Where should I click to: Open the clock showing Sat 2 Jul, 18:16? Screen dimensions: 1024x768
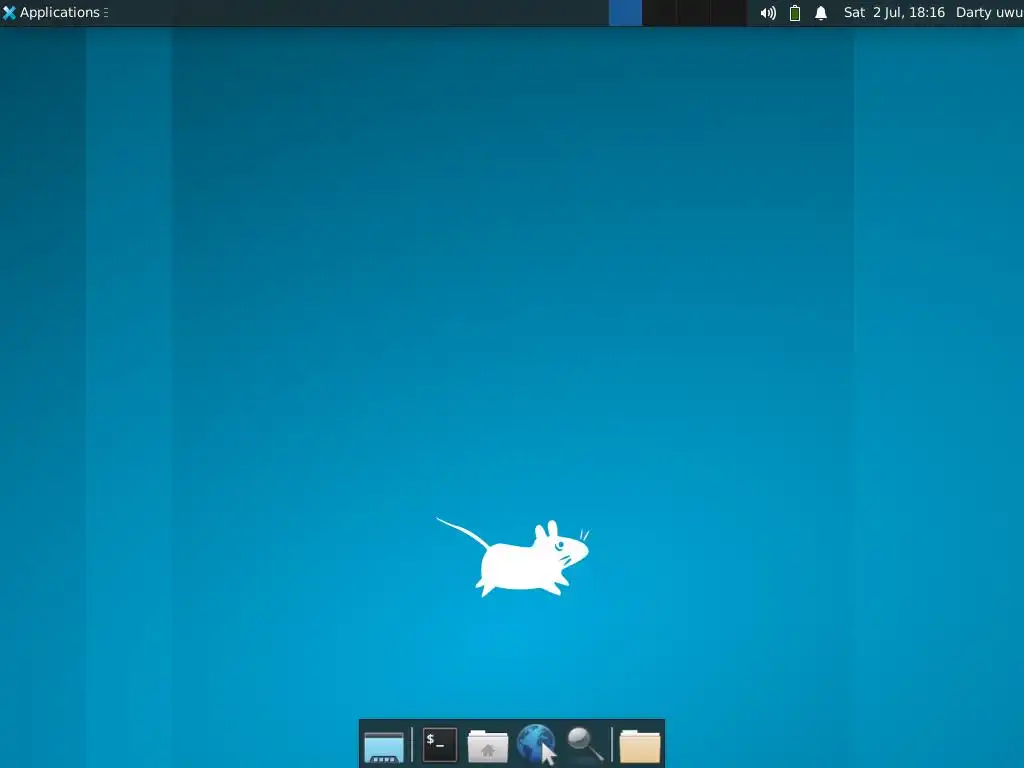(894, 12)
